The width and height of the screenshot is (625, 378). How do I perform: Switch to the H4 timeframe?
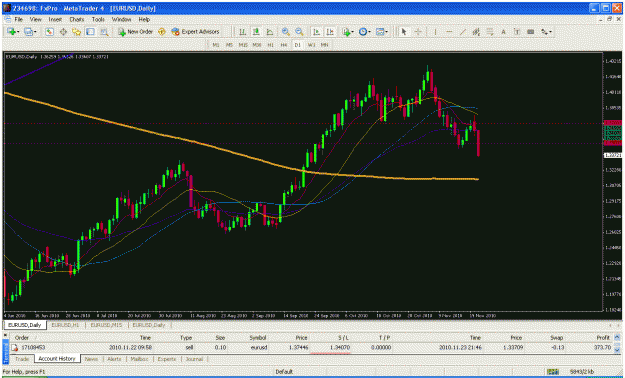284,45
